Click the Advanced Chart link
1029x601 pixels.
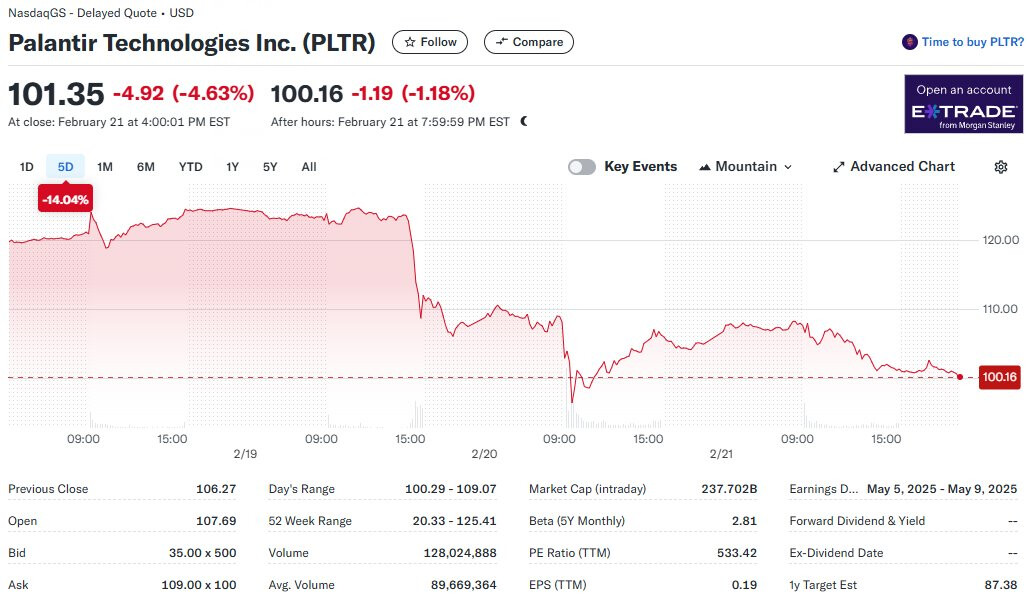[902, 167]
